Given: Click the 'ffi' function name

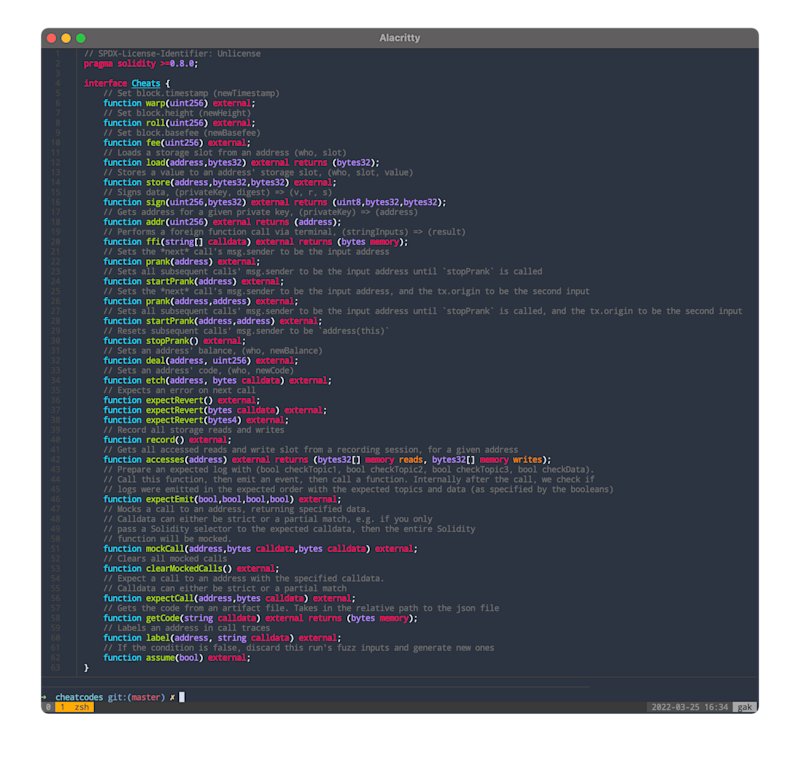Looking at the screenshot, I should coord(153,242).
